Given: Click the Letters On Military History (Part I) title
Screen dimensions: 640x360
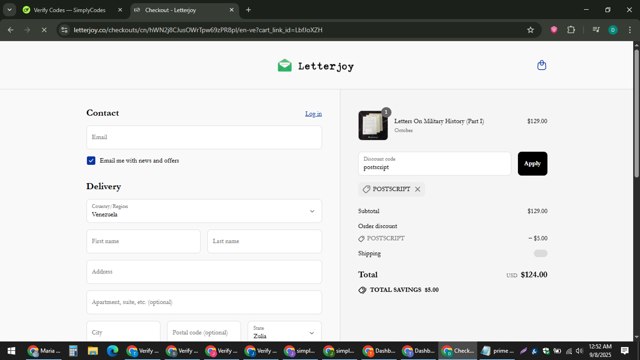Looking at the screenshot, I should tap(439, 121).
